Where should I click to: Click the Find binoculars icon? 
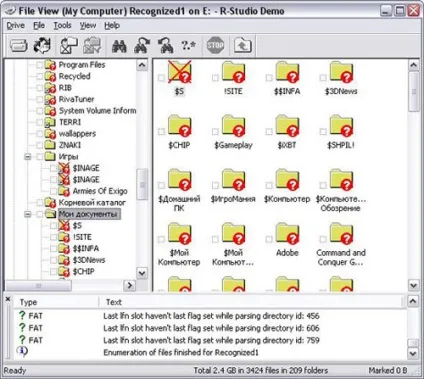pyautogui.click(x=119, y=46)
